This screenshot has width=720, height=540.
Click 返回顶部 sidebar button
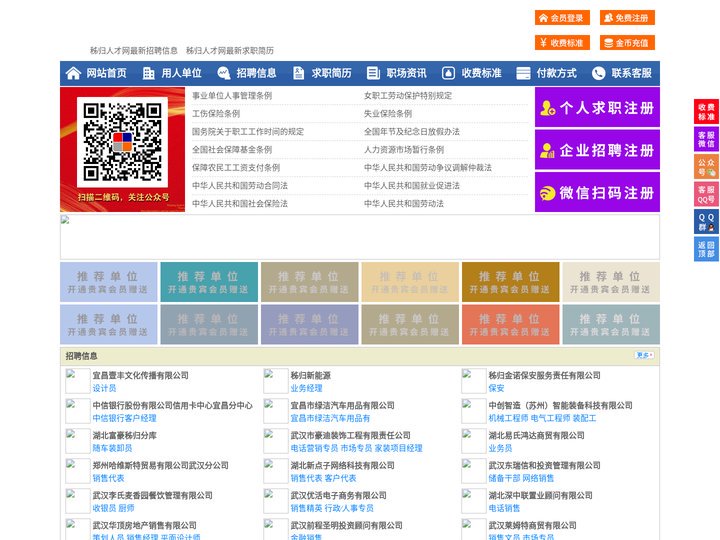coord(706,249)
